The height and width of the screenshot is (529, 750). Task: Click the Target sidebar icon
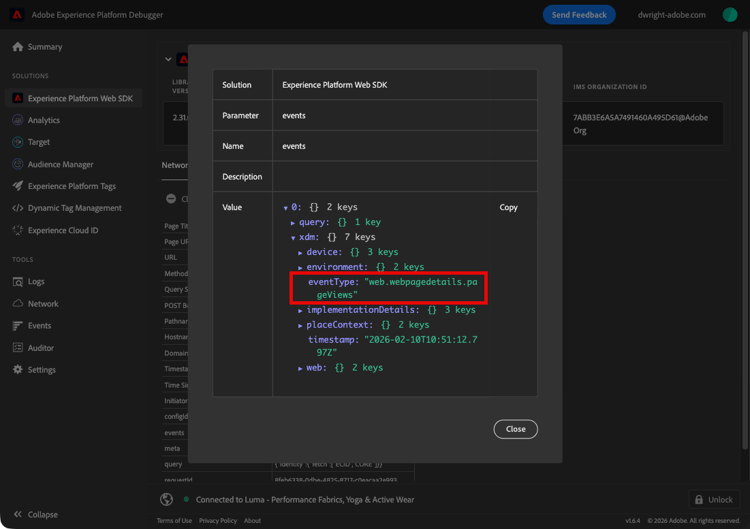18,142
